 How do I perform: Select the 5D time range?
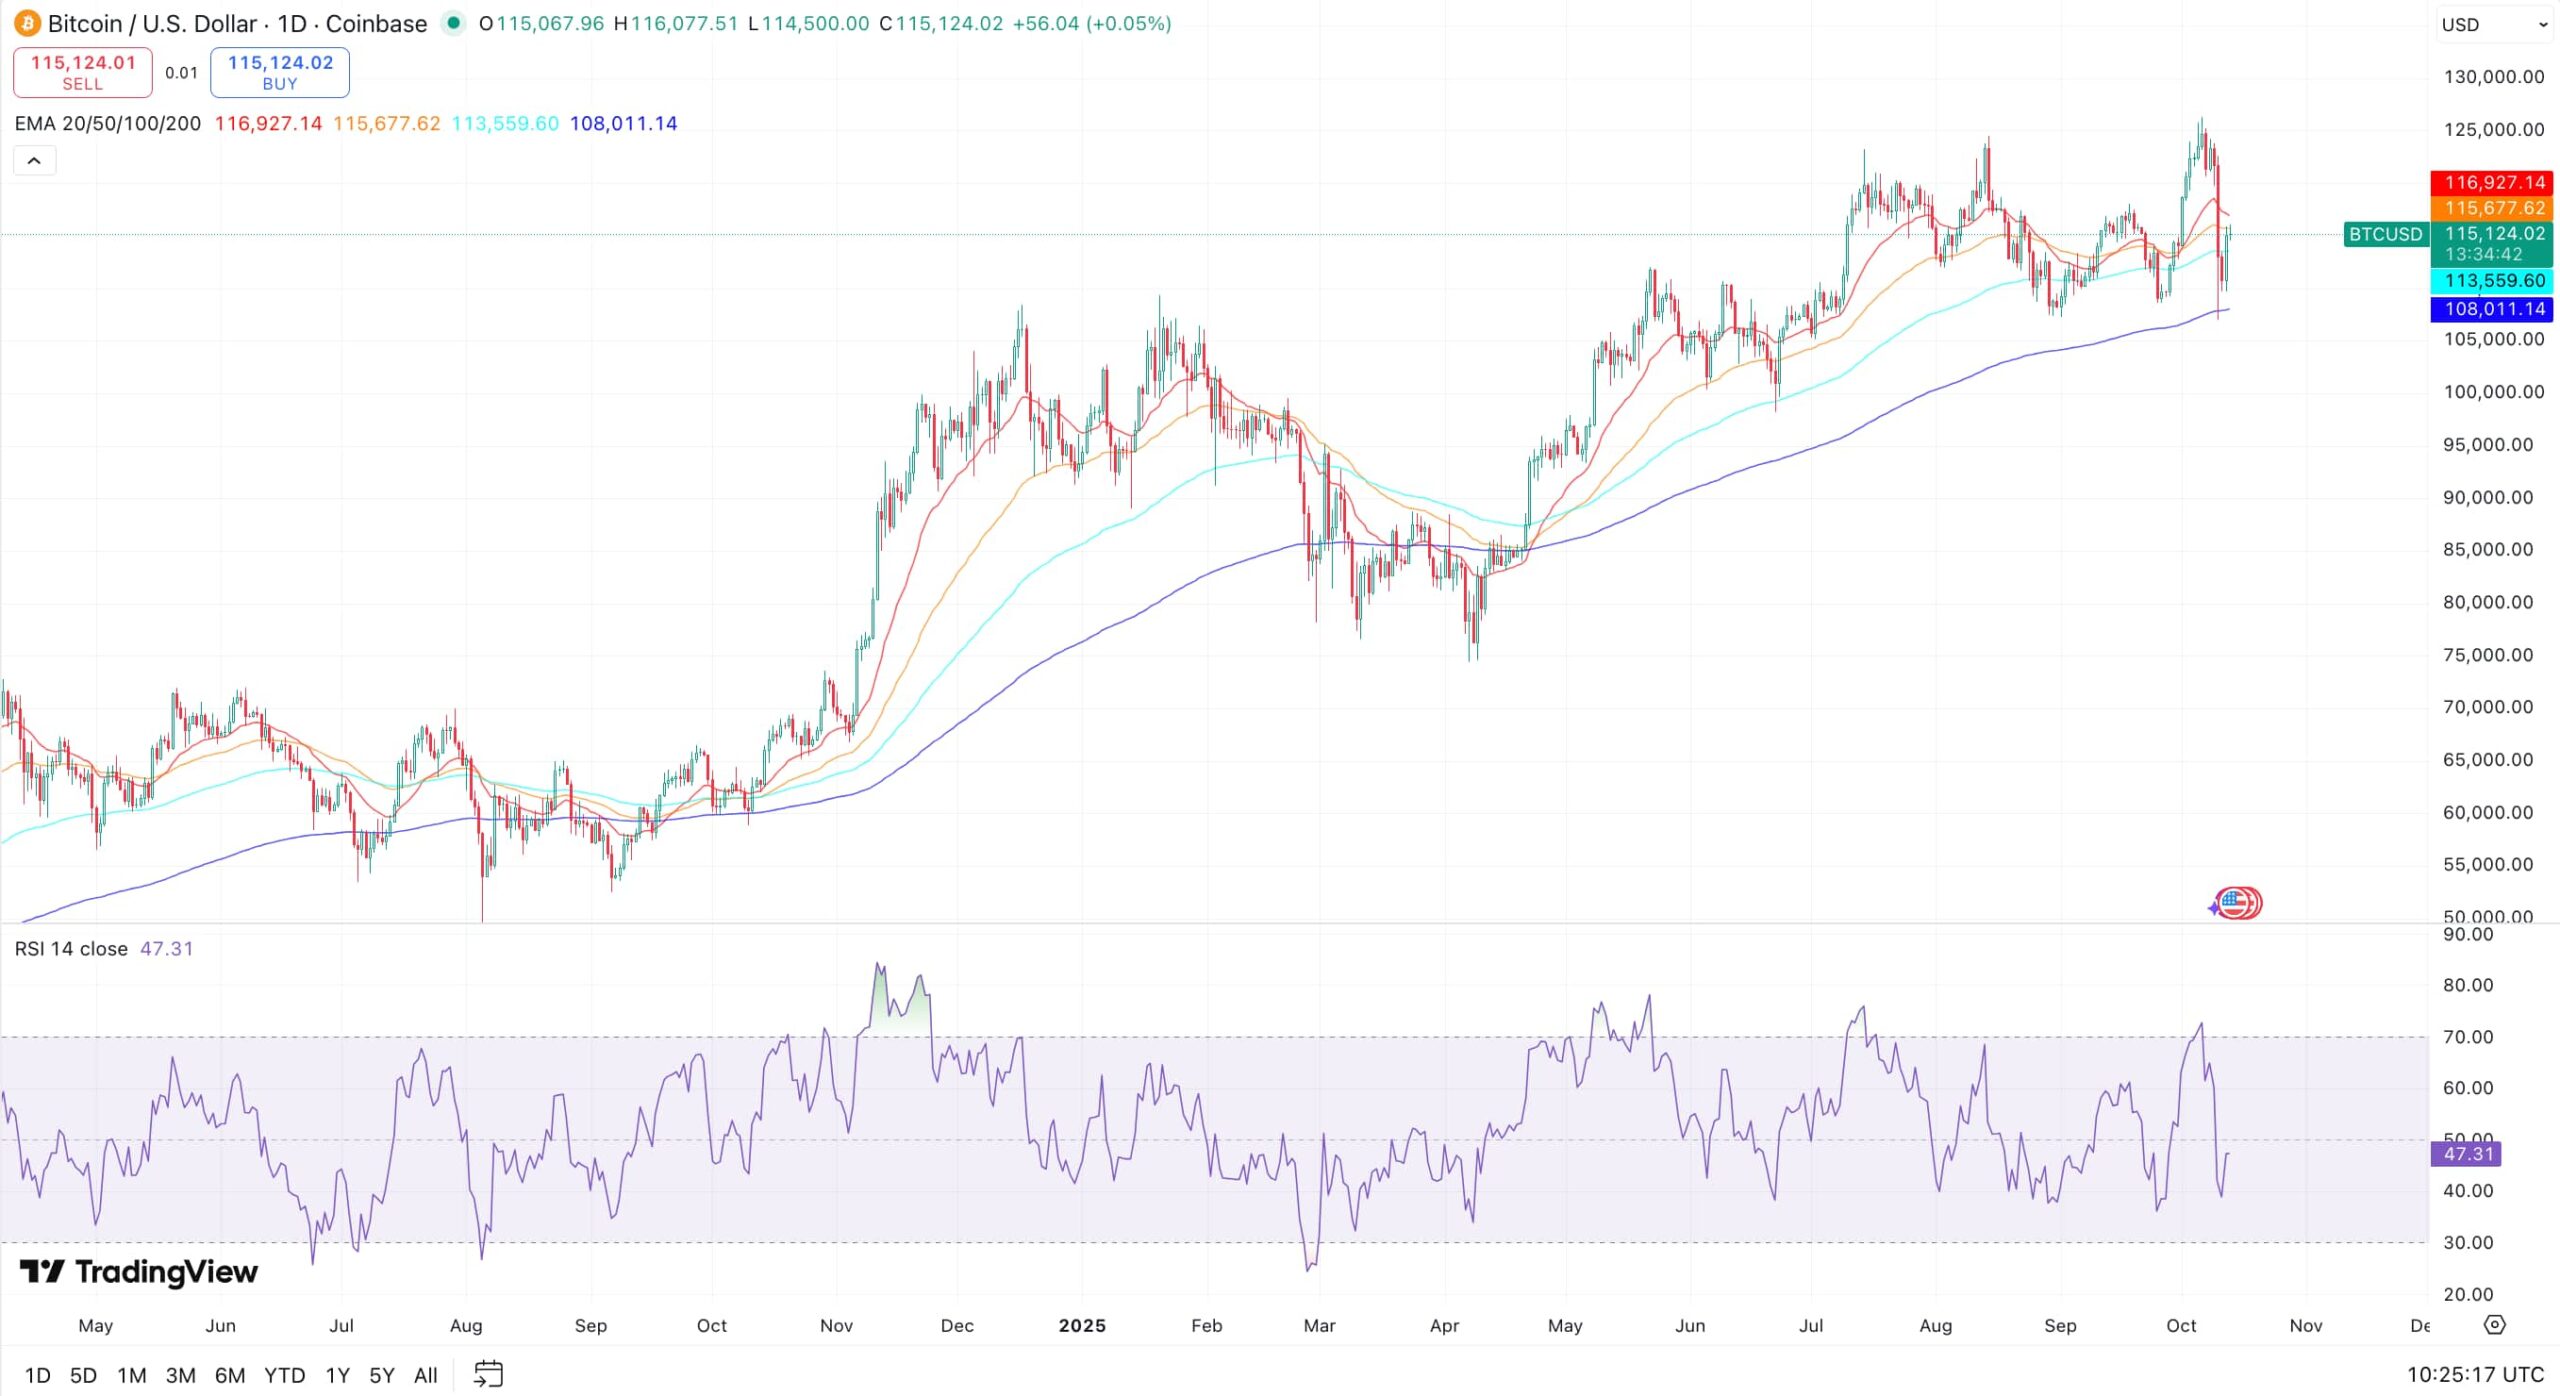[84, 1375]
